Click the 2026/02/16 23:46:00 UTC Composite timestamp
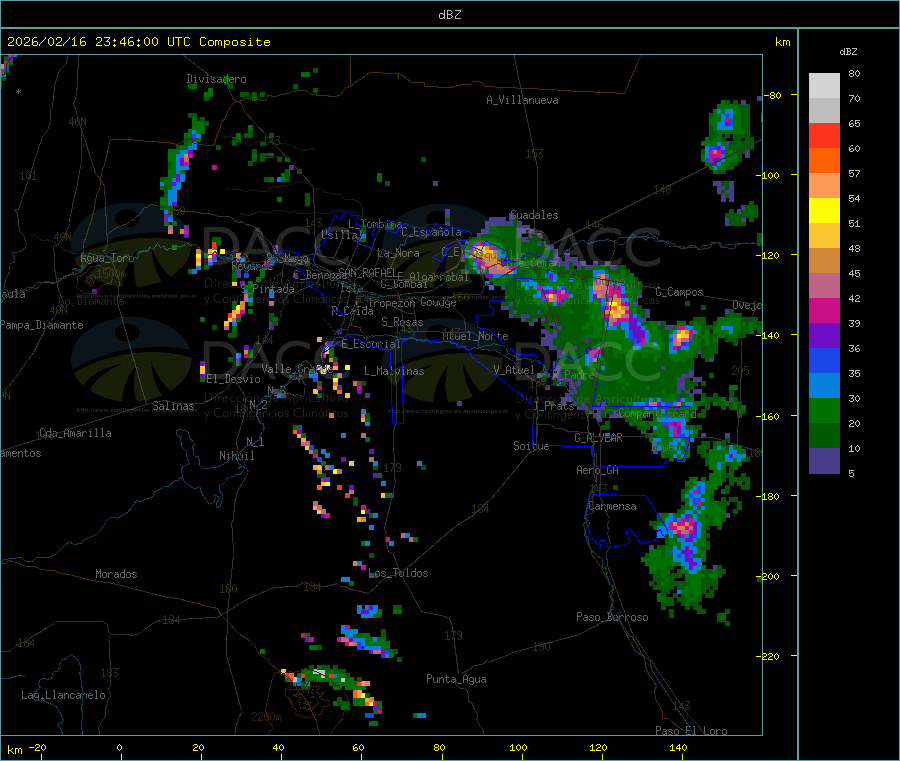Viewport: 900px width, 761px height. coord(138,42)
